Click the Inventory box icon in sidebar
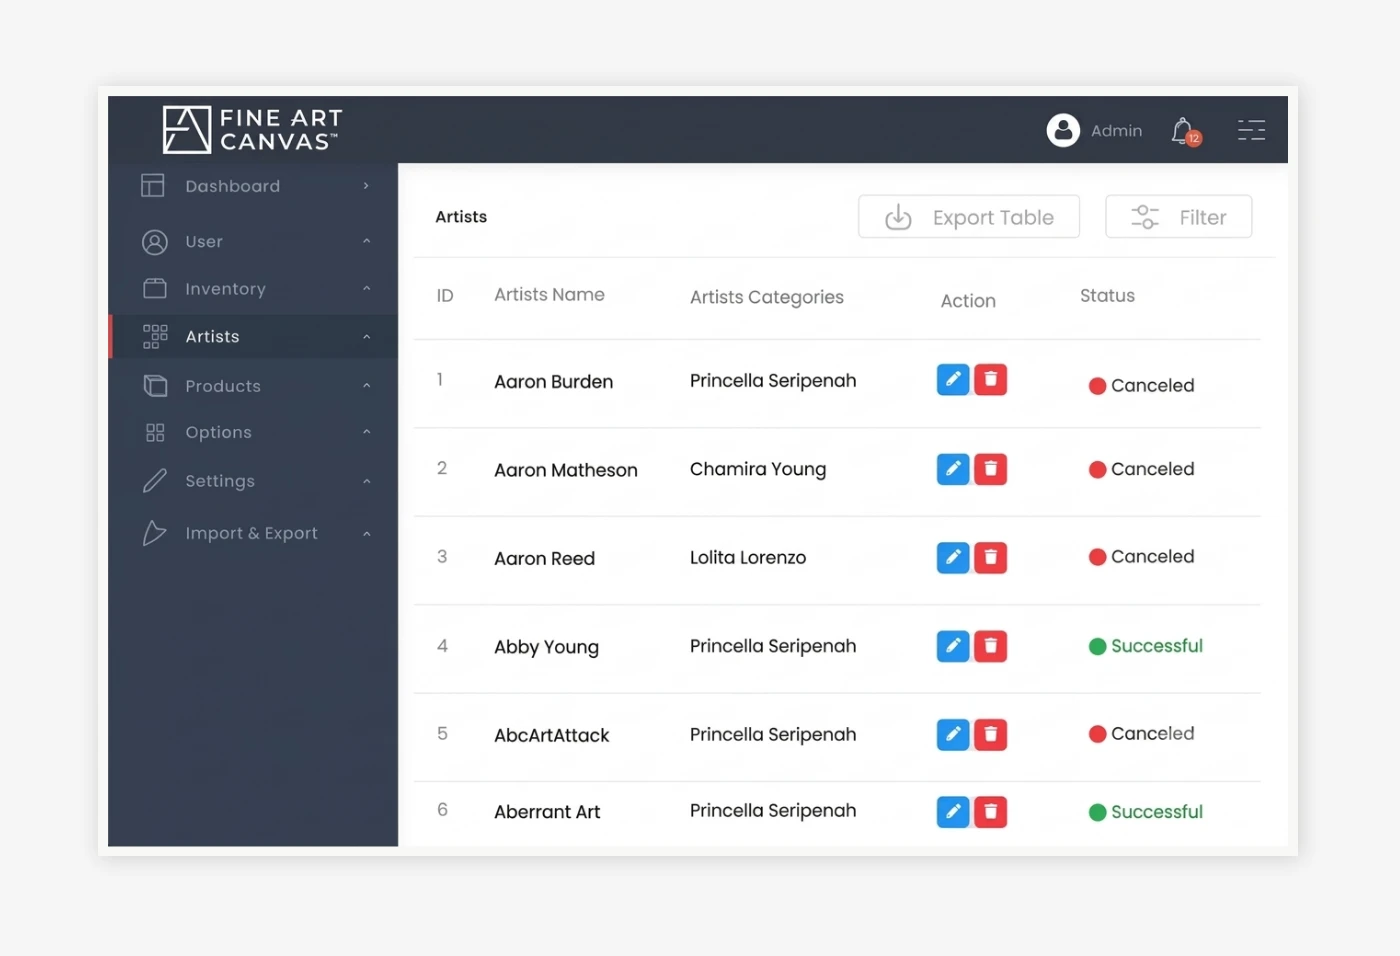The image size is (1400, 956). point(155,289)
